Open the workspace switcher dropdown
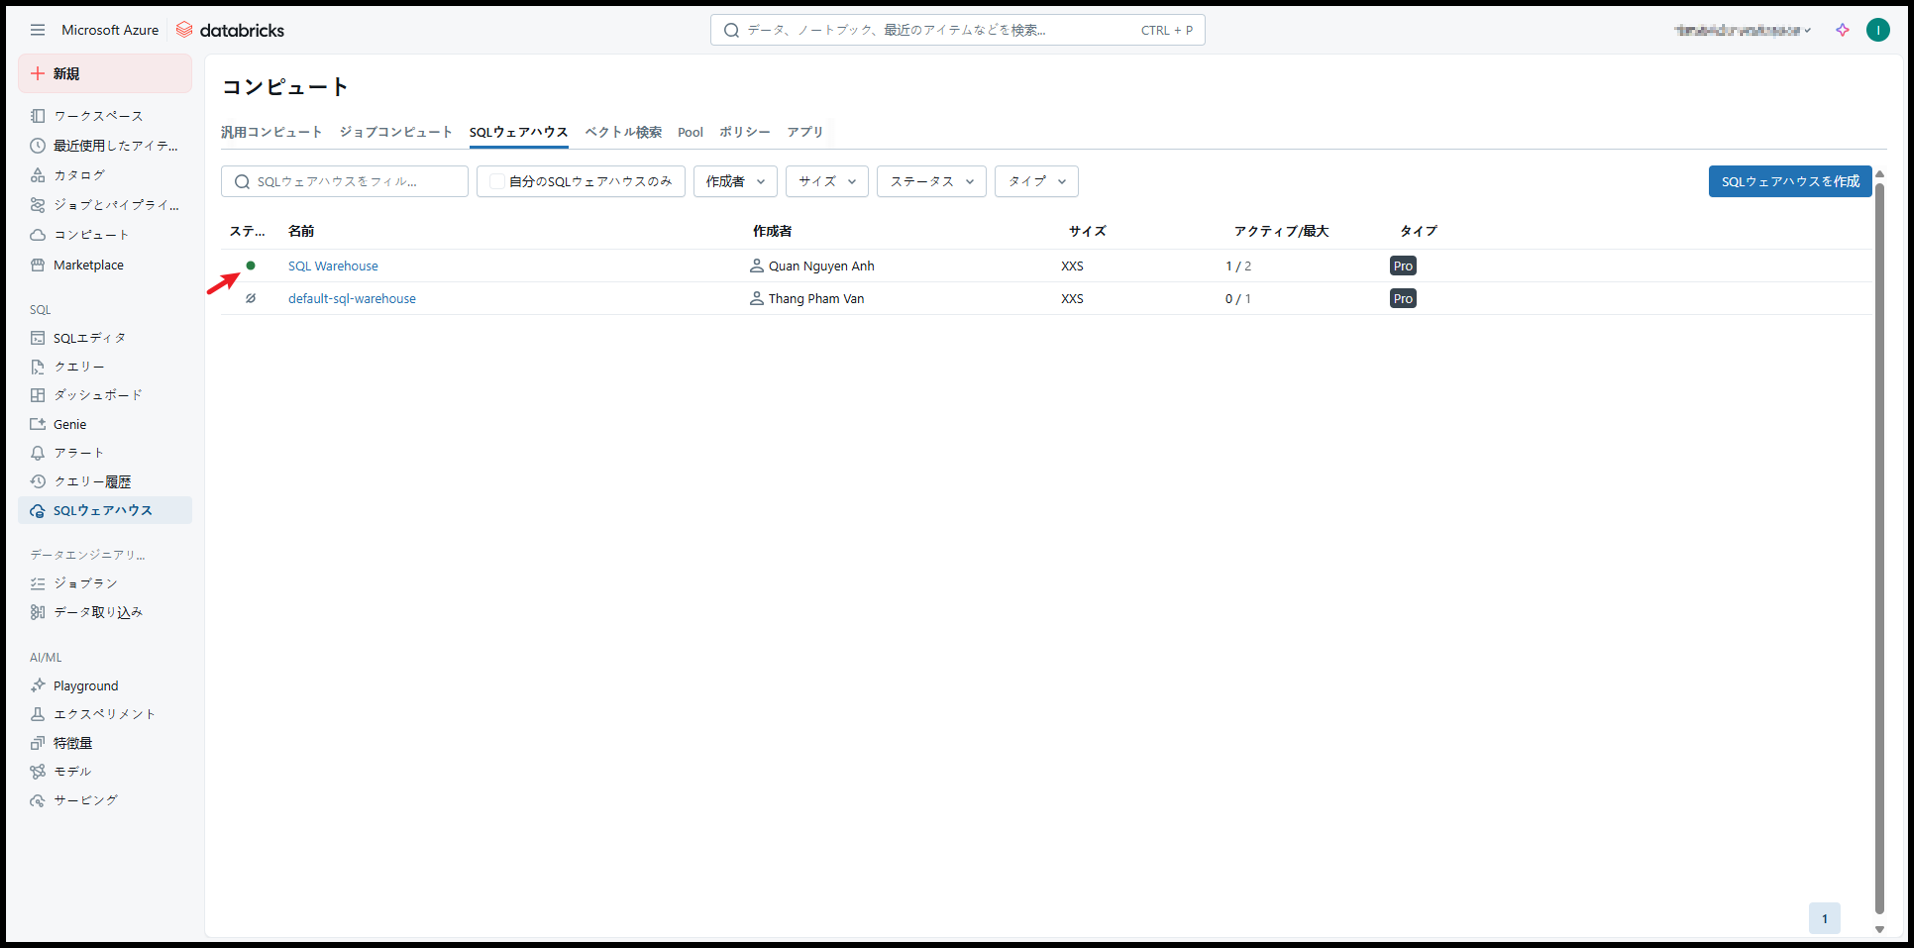Viewport: 1914px width, 948px height. pos(1743,30)
